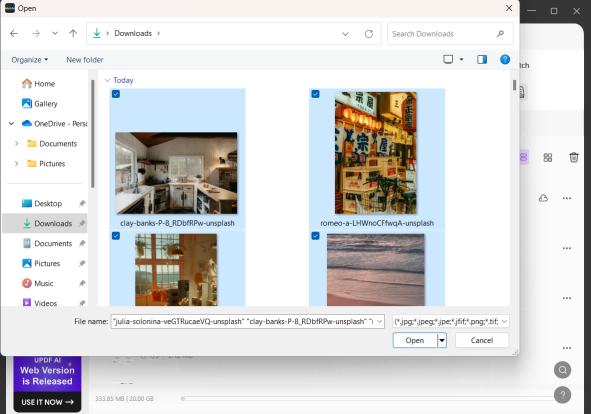This screenshot has width=591, height=414.
Task: Click pin icon next to Downloads
Action: tap(82, 224)
